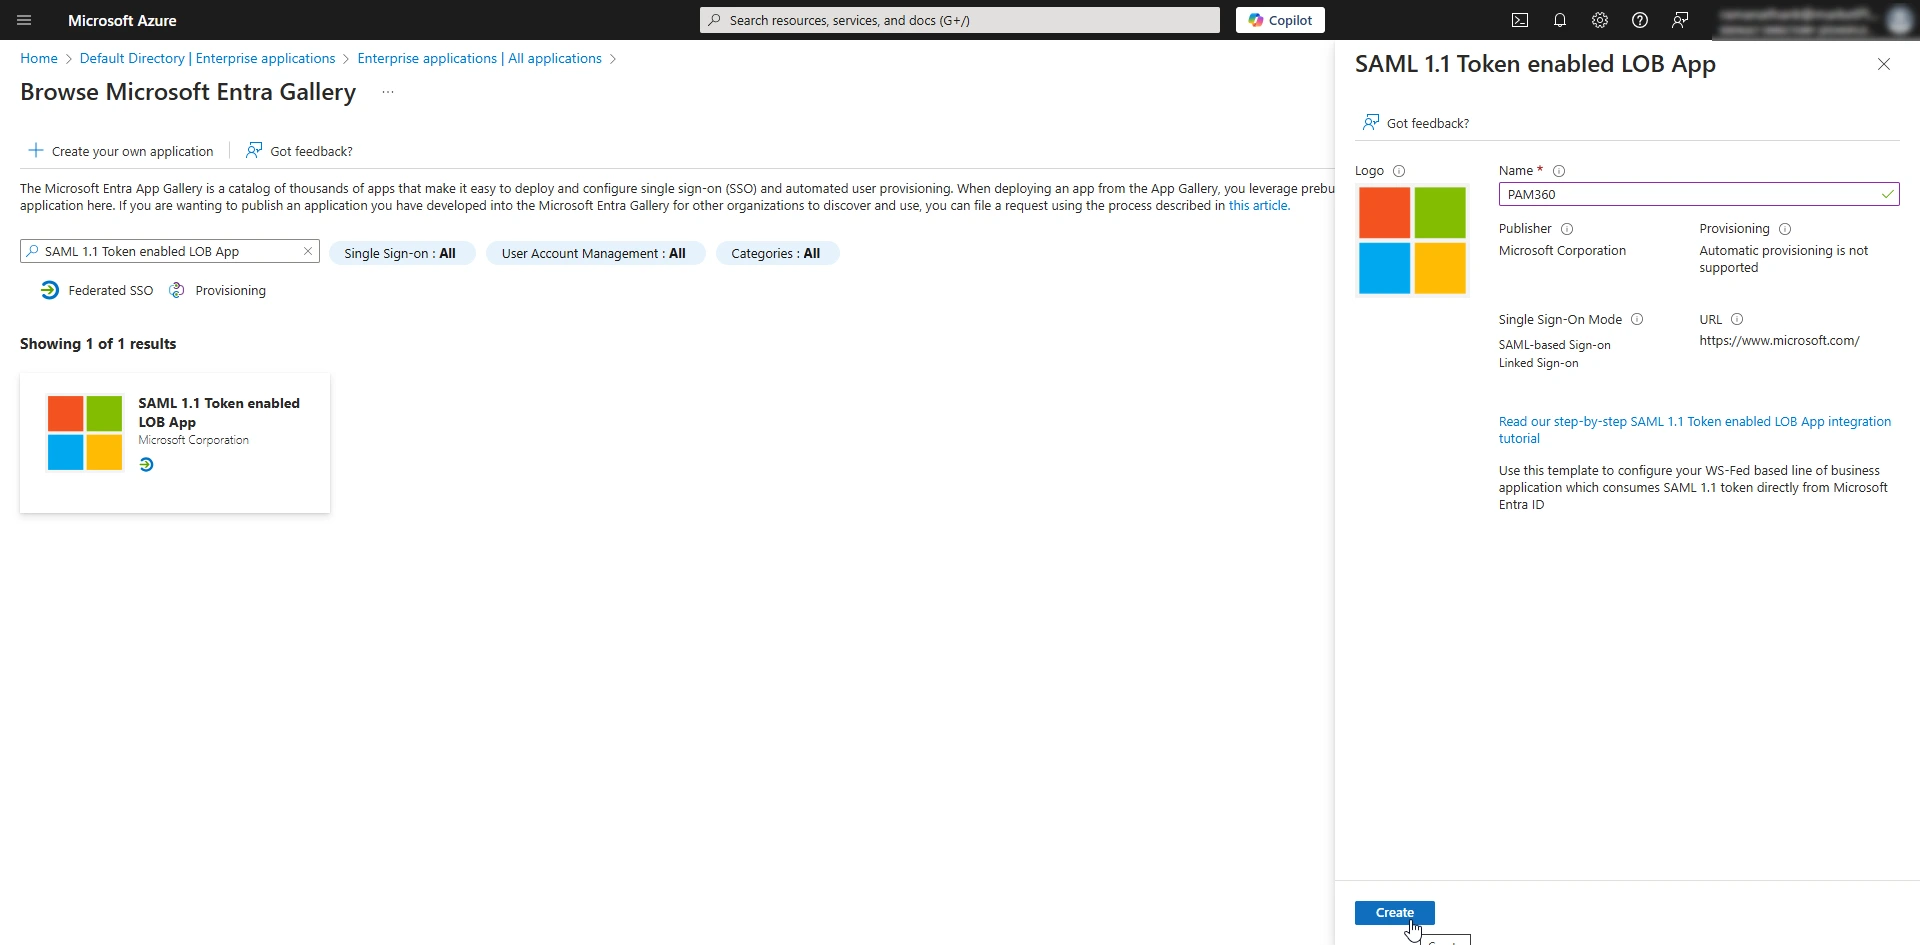Screen dimensions: 1920x945
Task: Click the app logo color tiles
Action: 1412,239
